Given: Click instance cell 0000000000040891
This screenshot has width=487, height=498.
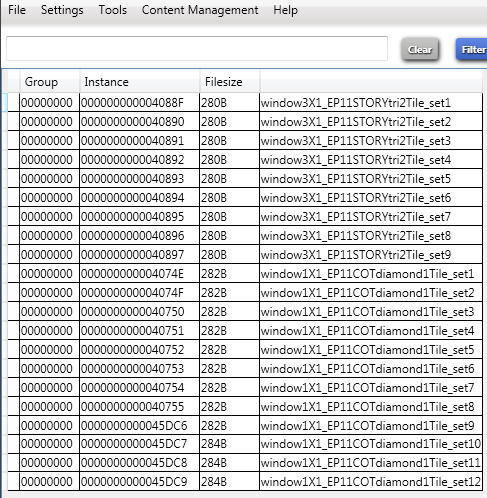Looking at the screenshot, I should 140,141.
